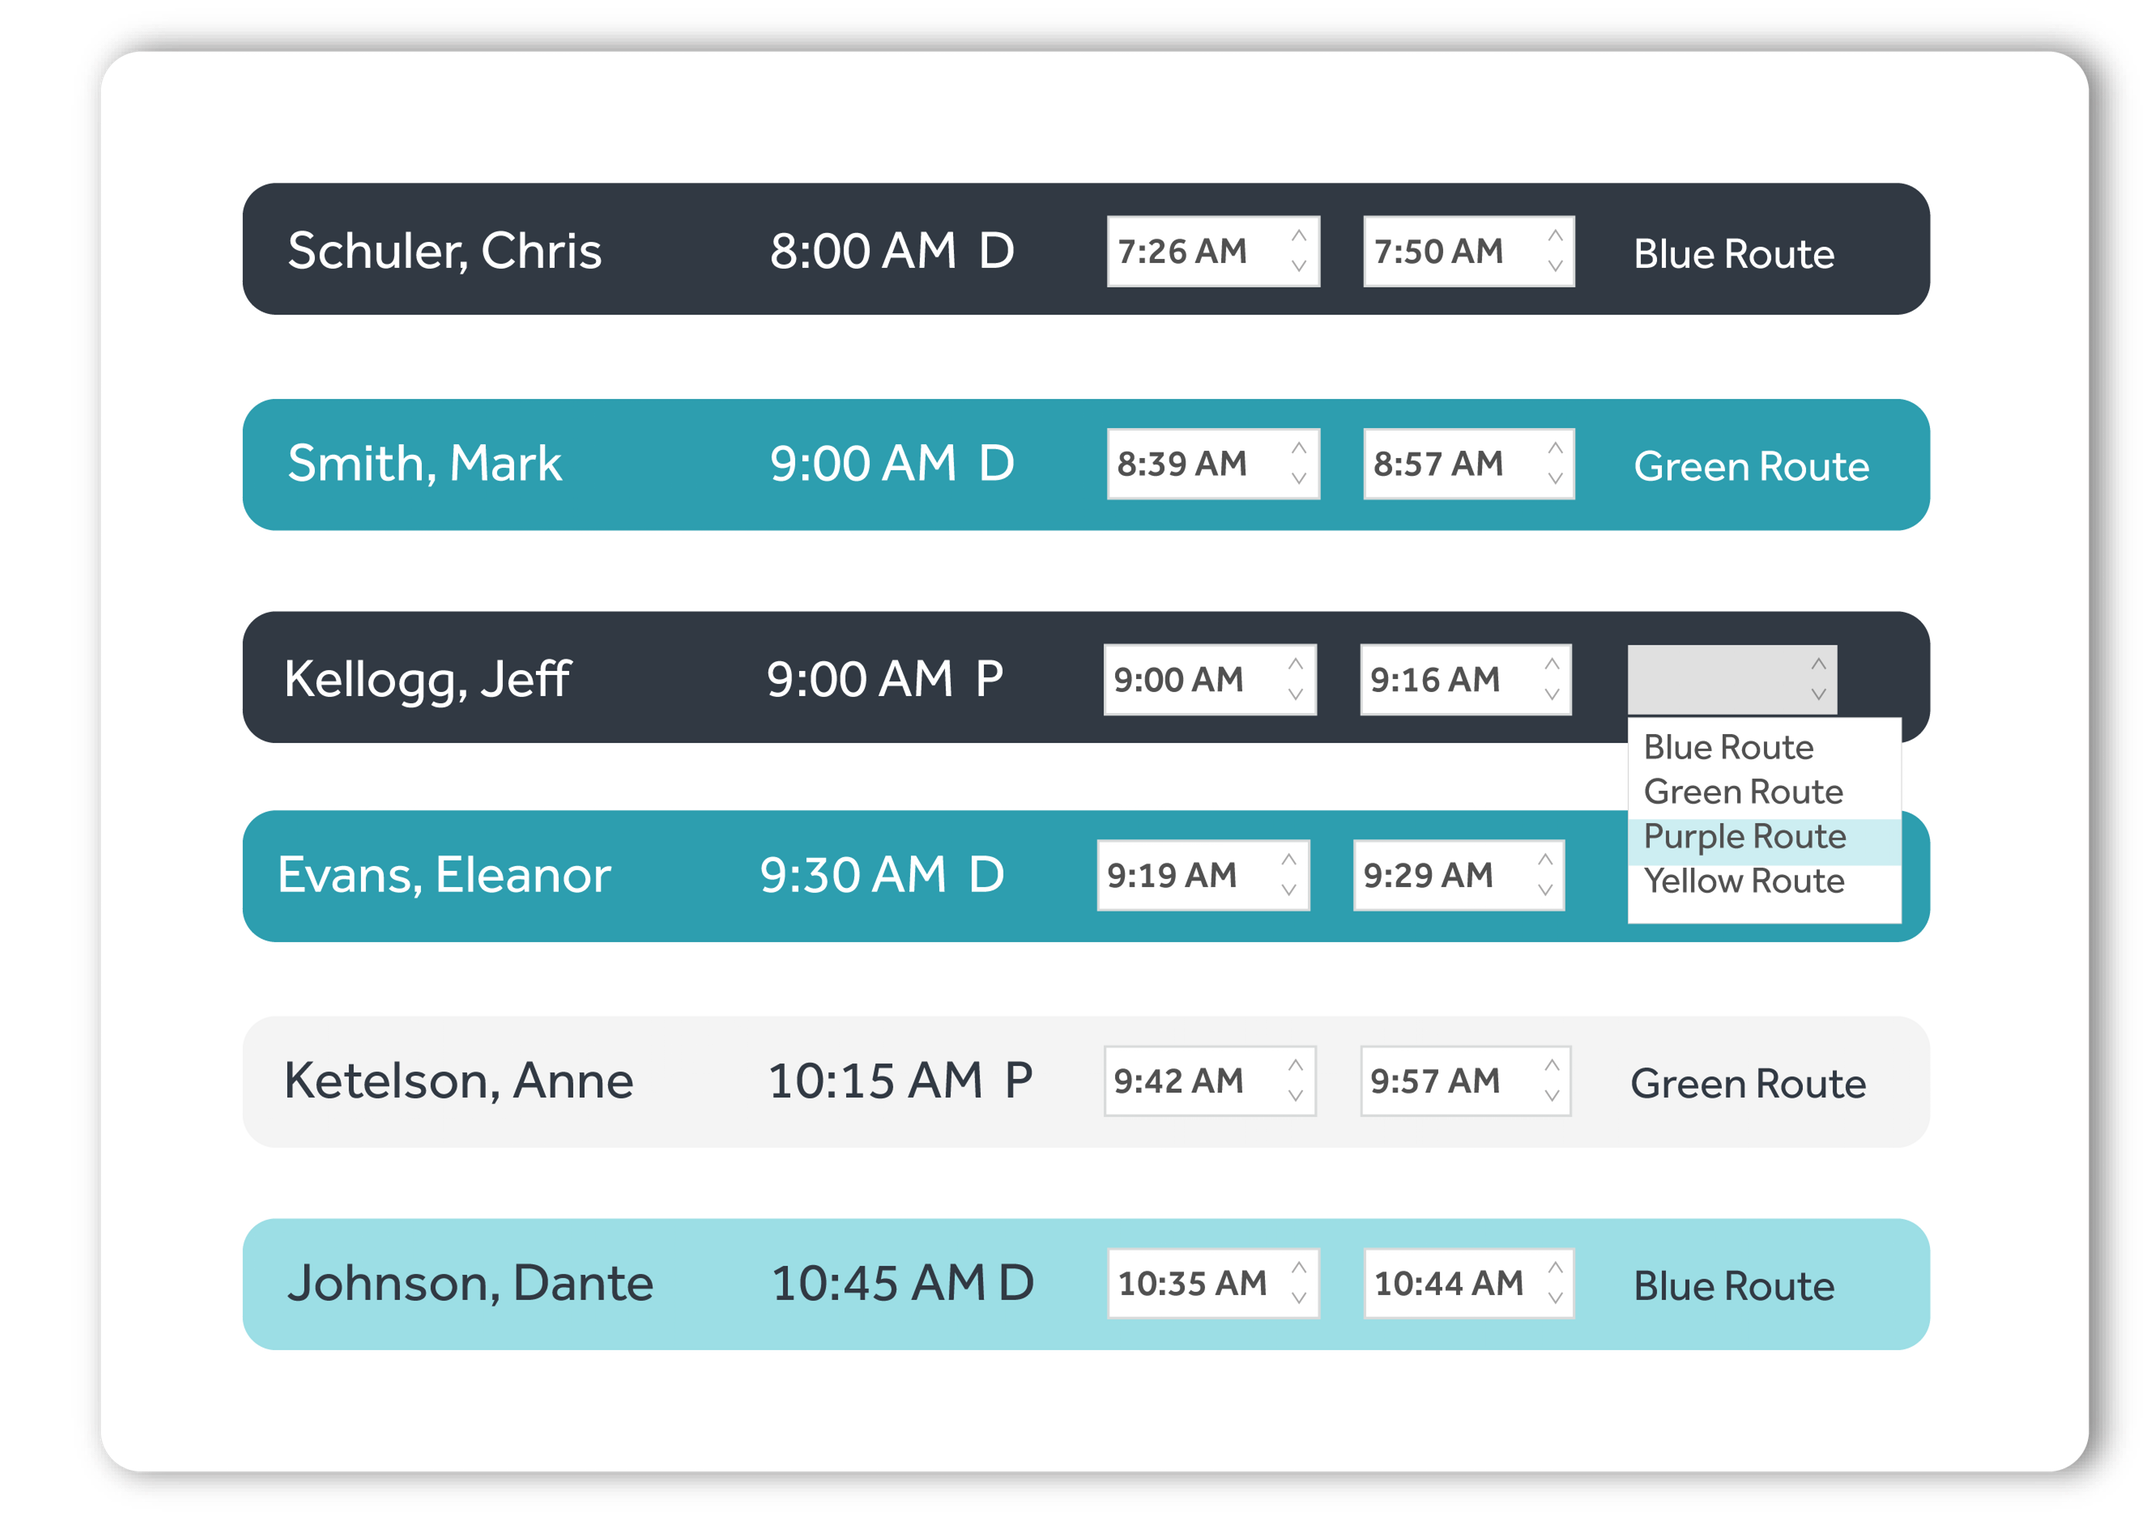Image resolution: width=2143 pixels, height=1524 pixels.
Task: Select the Ketelson, Anne name
Action: [x=458, y=1081]
